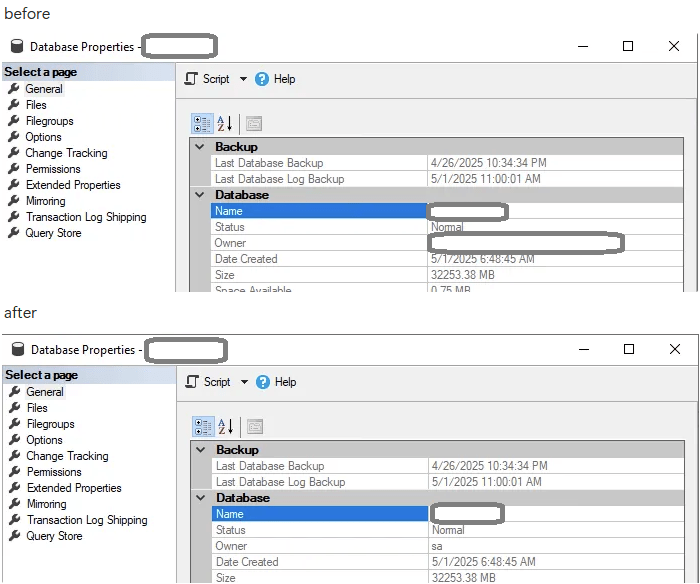Collapse the Backup section in the before property grid

tap(201, 147)
